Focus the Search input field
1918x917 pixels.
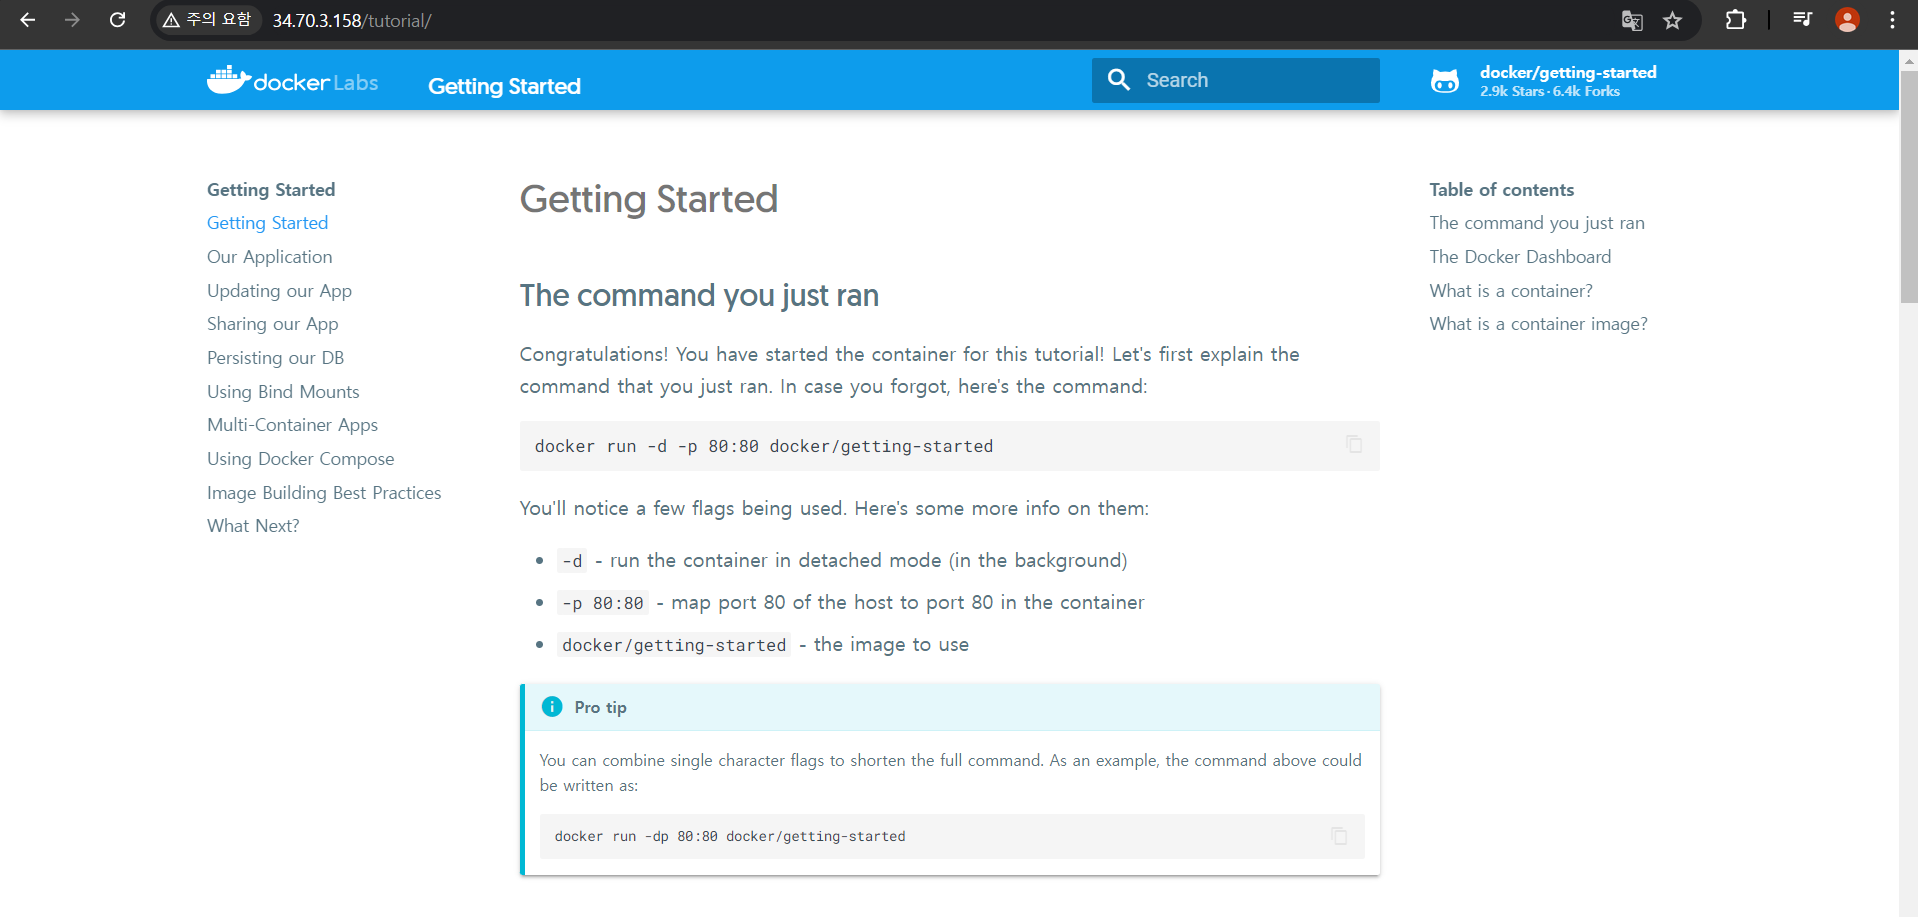point(1236,80)
